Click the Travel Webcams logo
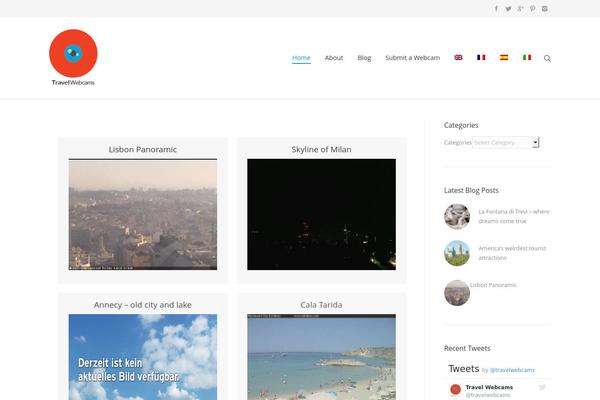The image size is (600, 400). (73, 57)
